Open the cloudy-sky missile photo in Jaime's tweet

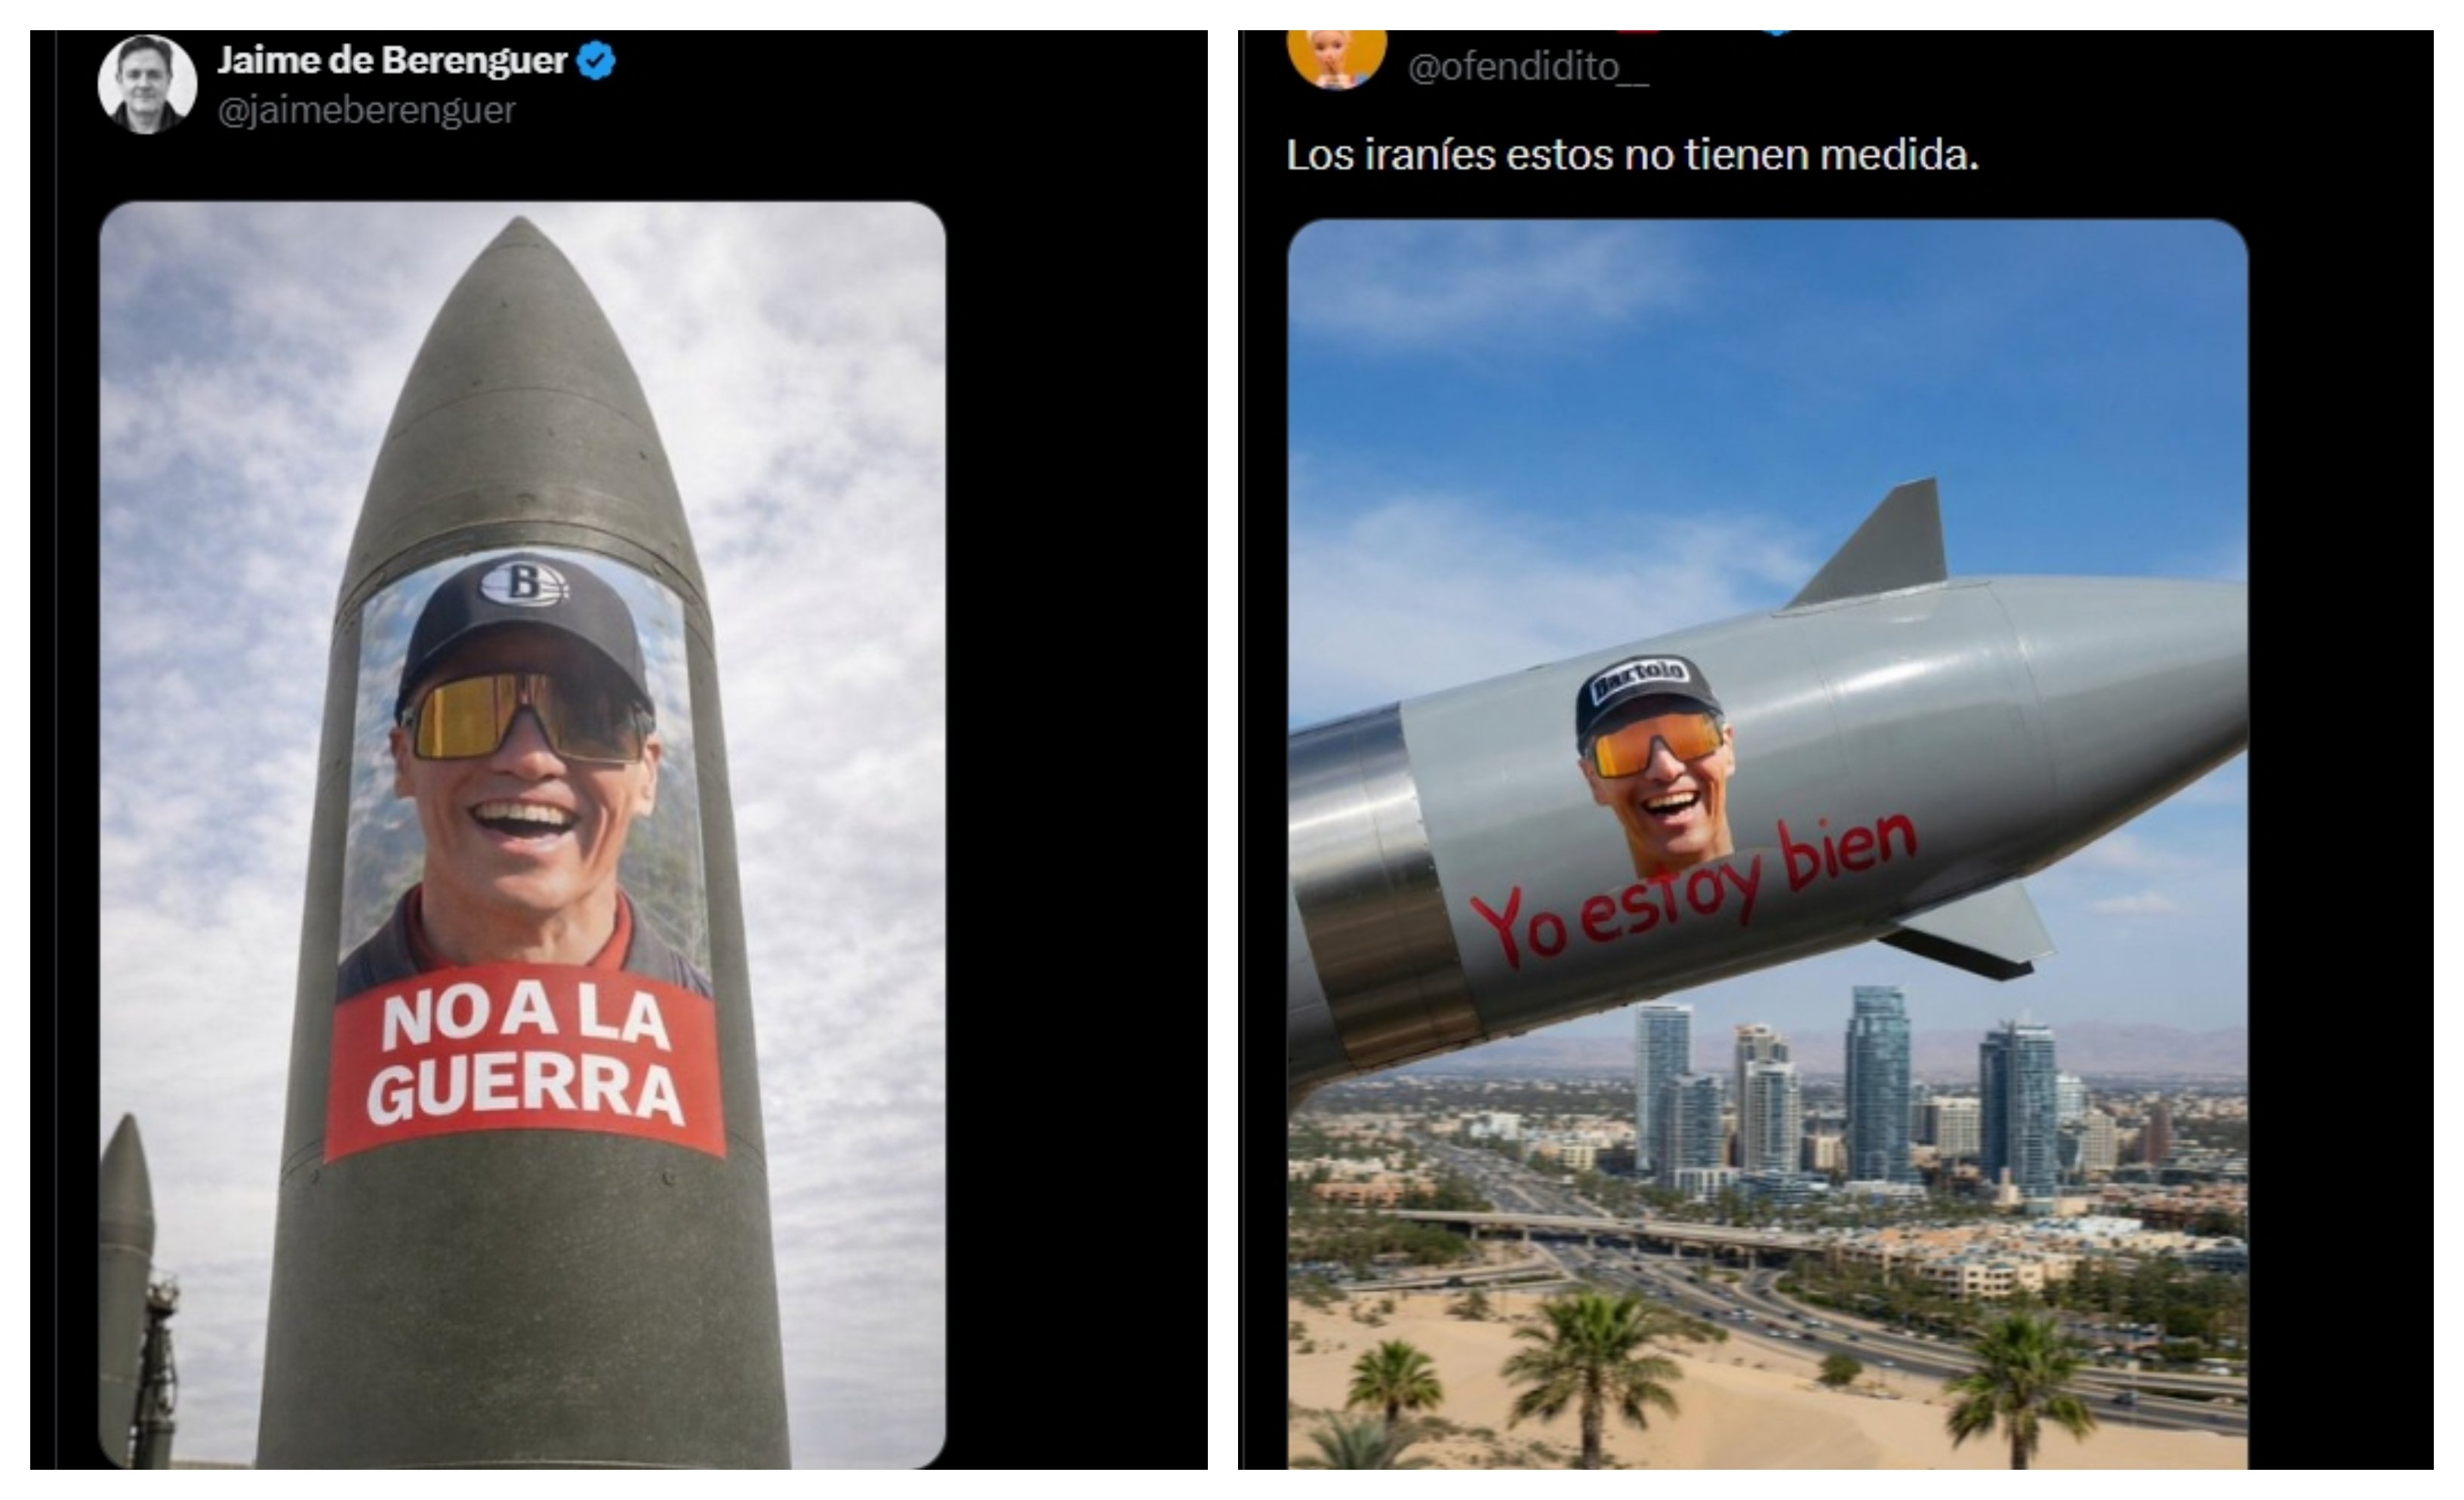pos(522,835)
